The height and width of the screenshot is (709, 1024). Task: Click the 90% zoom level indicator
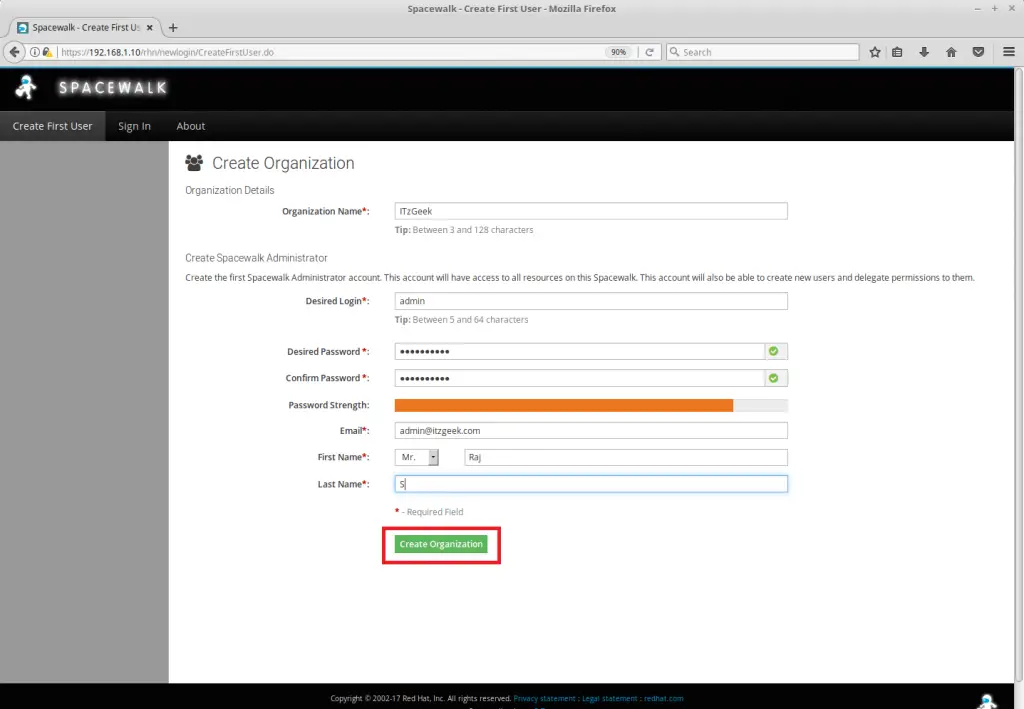pyautogui.click(x=618, y=52)
